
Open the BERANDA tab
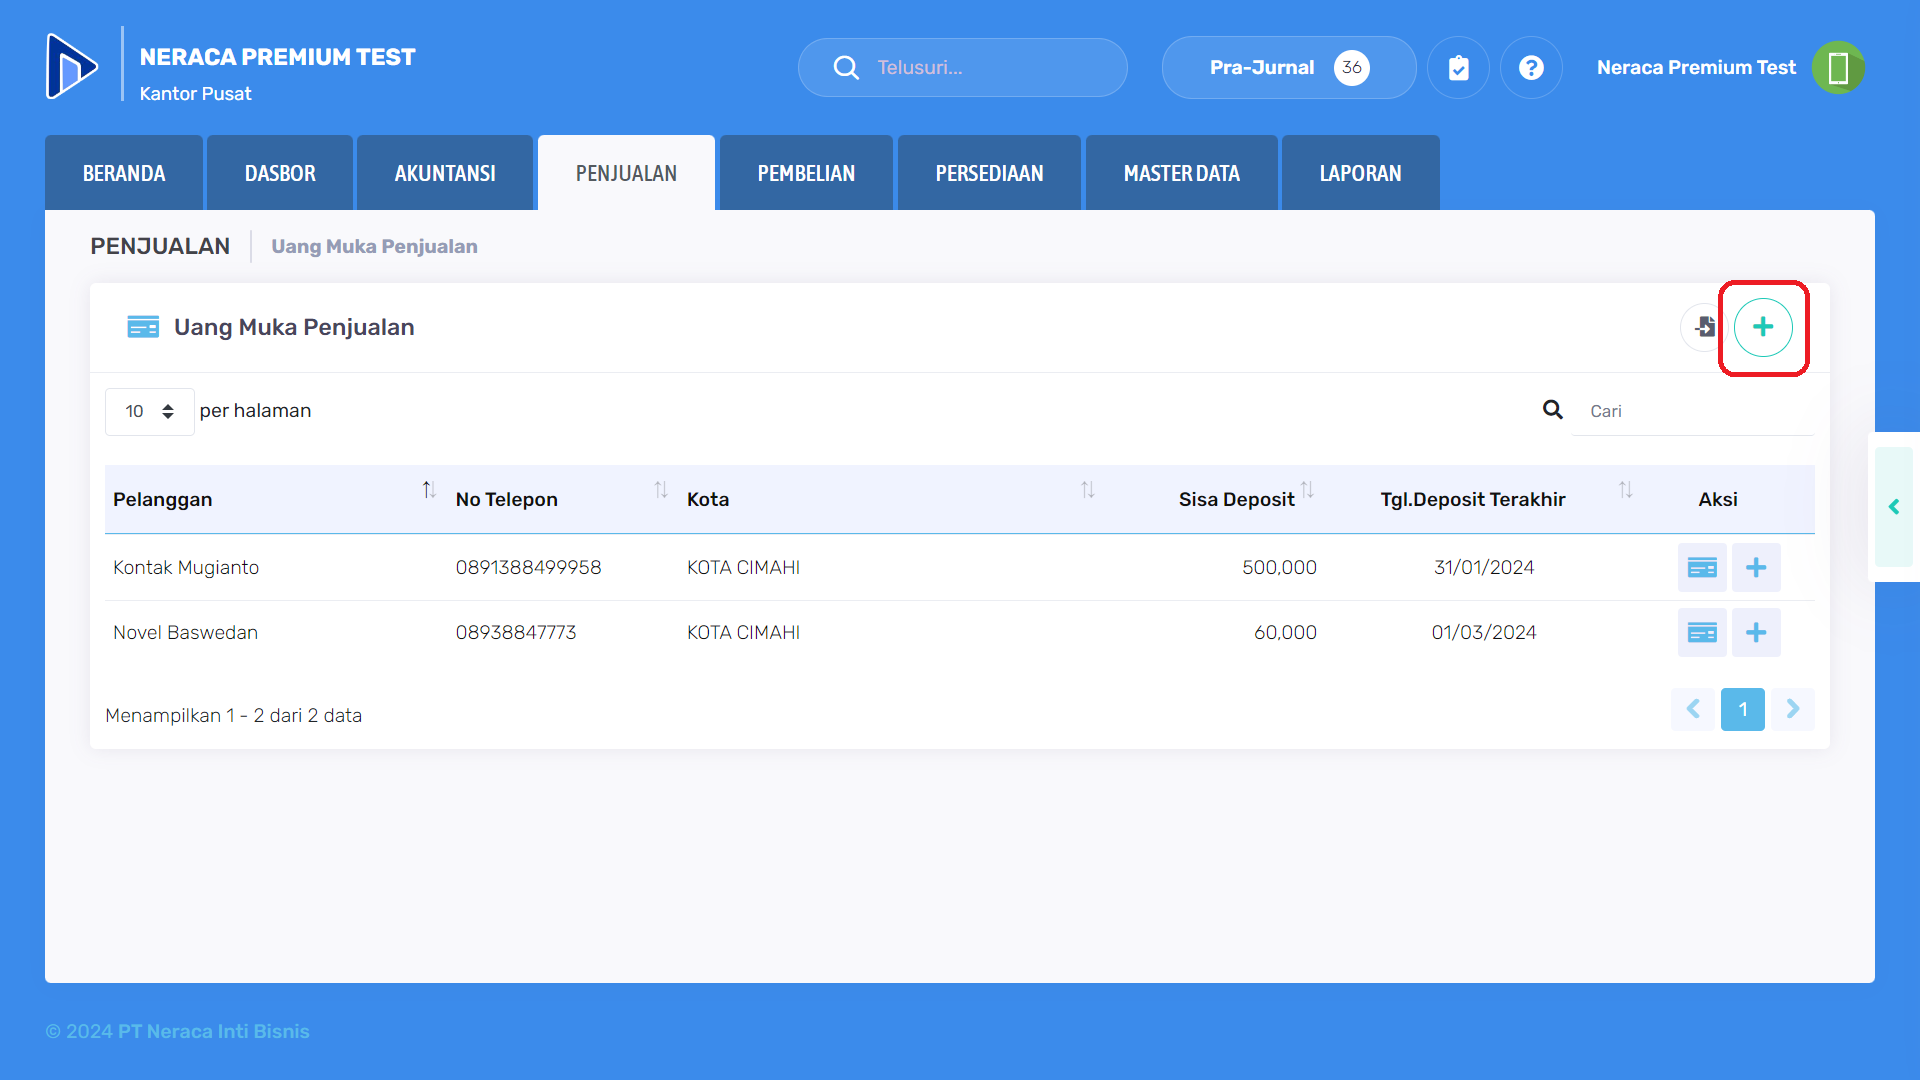[124, 173]
